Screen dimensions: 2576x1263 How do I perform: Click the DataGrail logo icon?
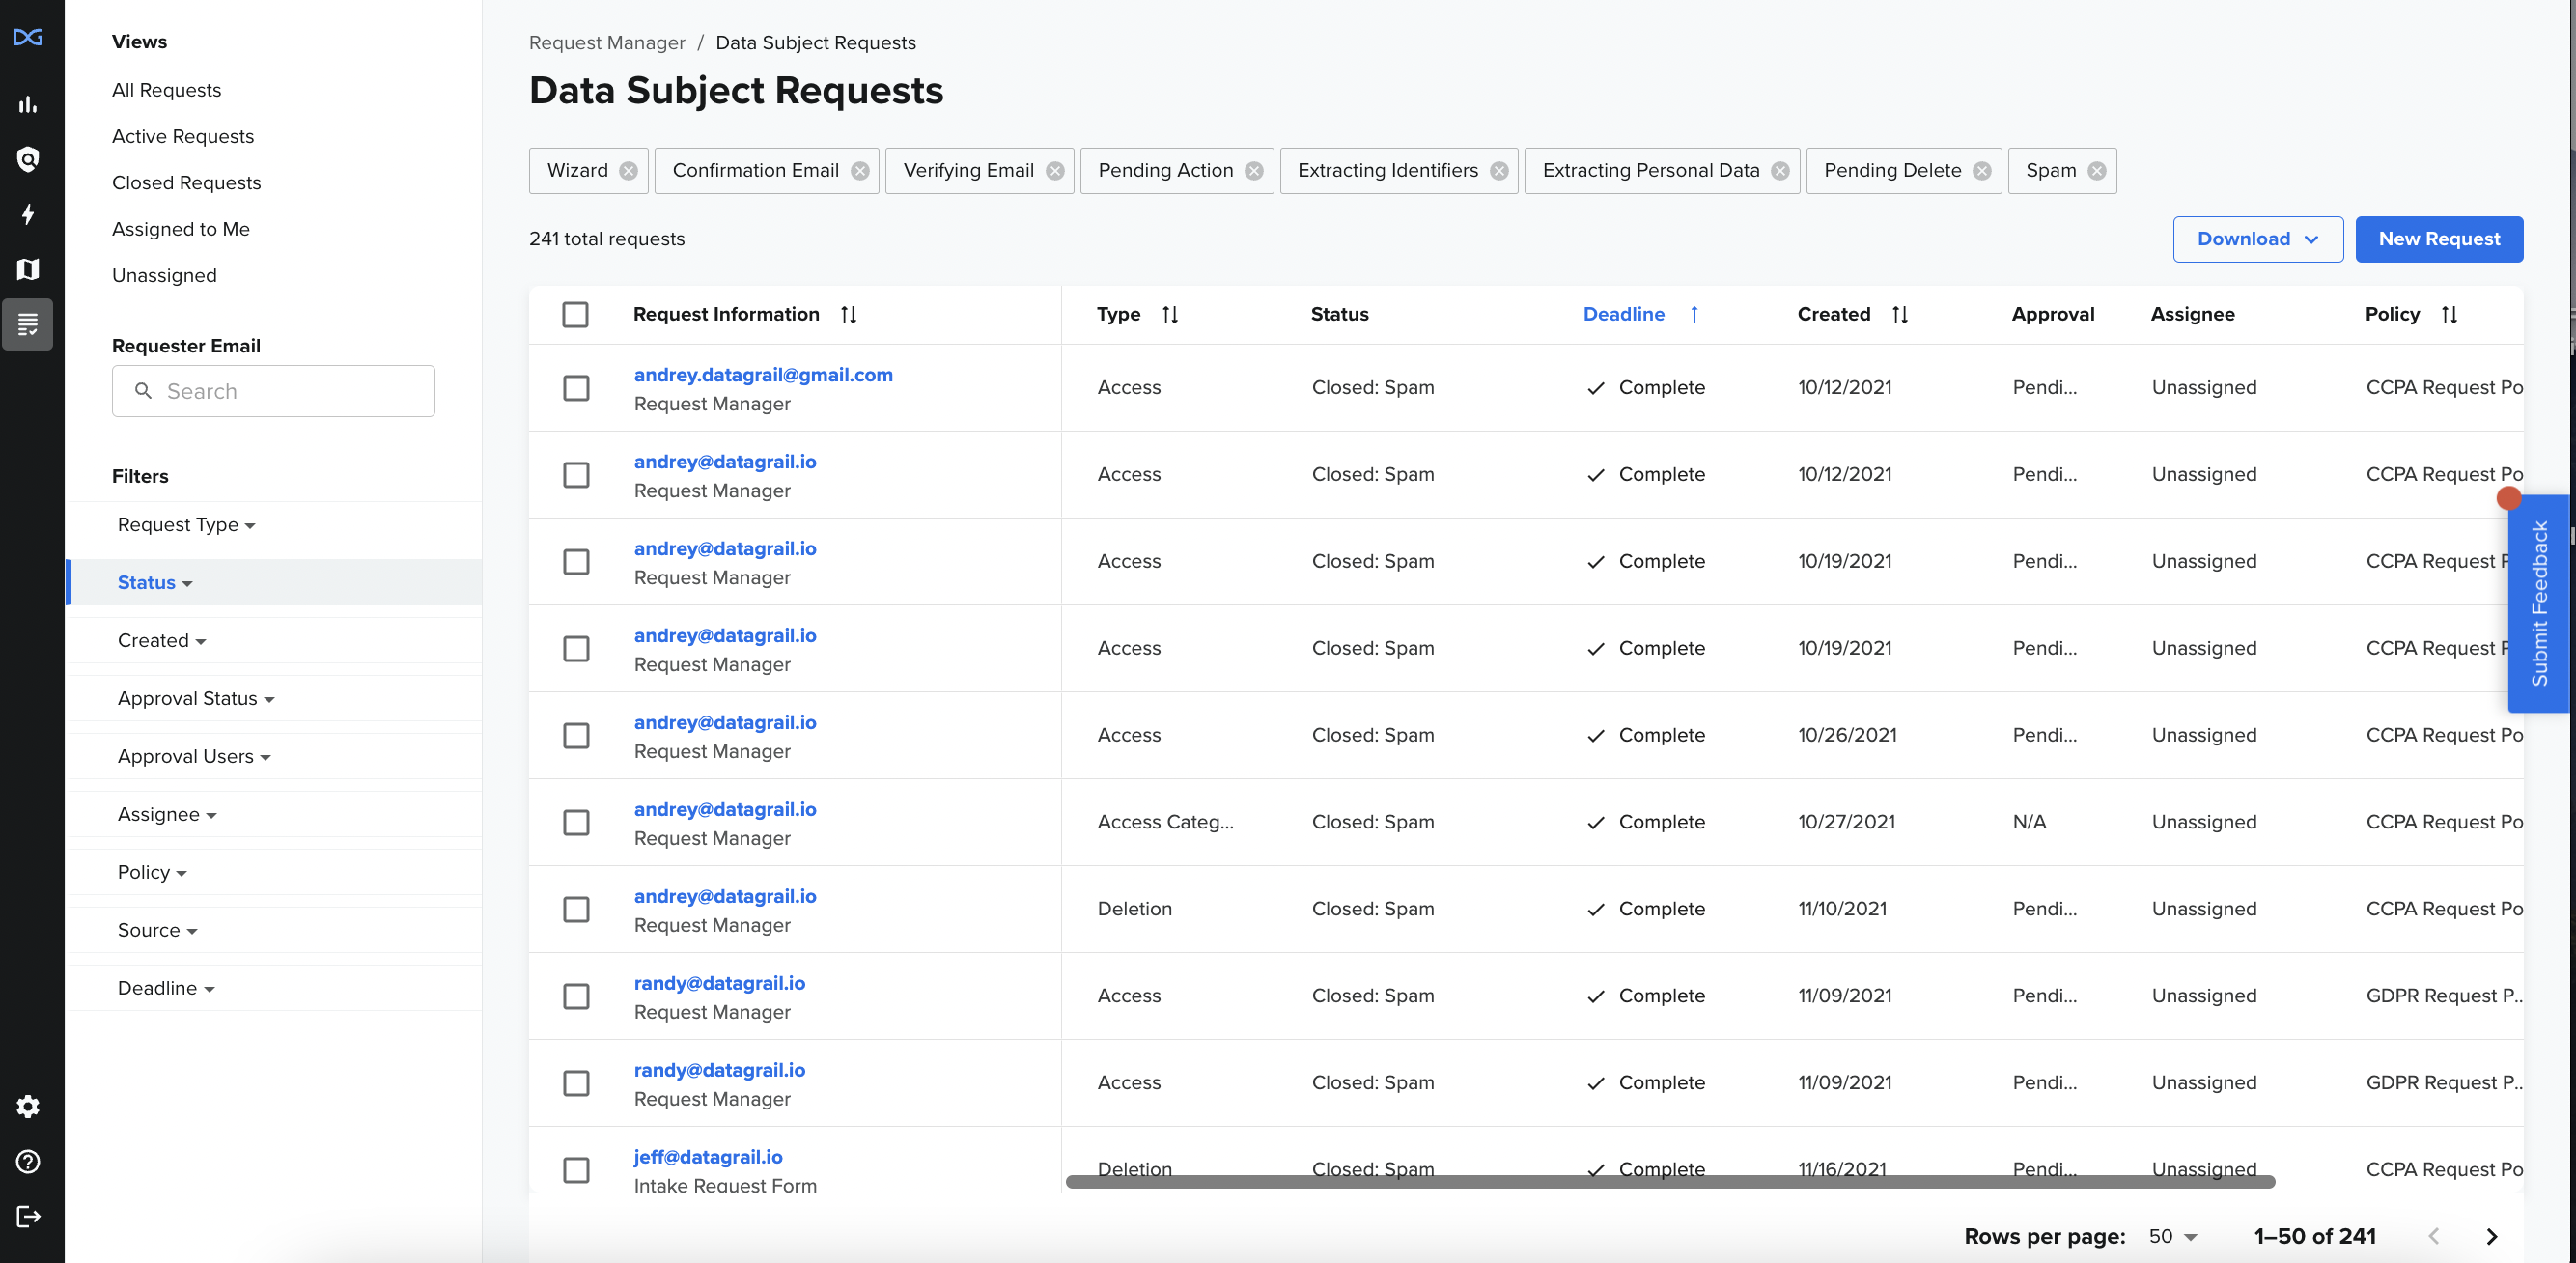(28, 37)
